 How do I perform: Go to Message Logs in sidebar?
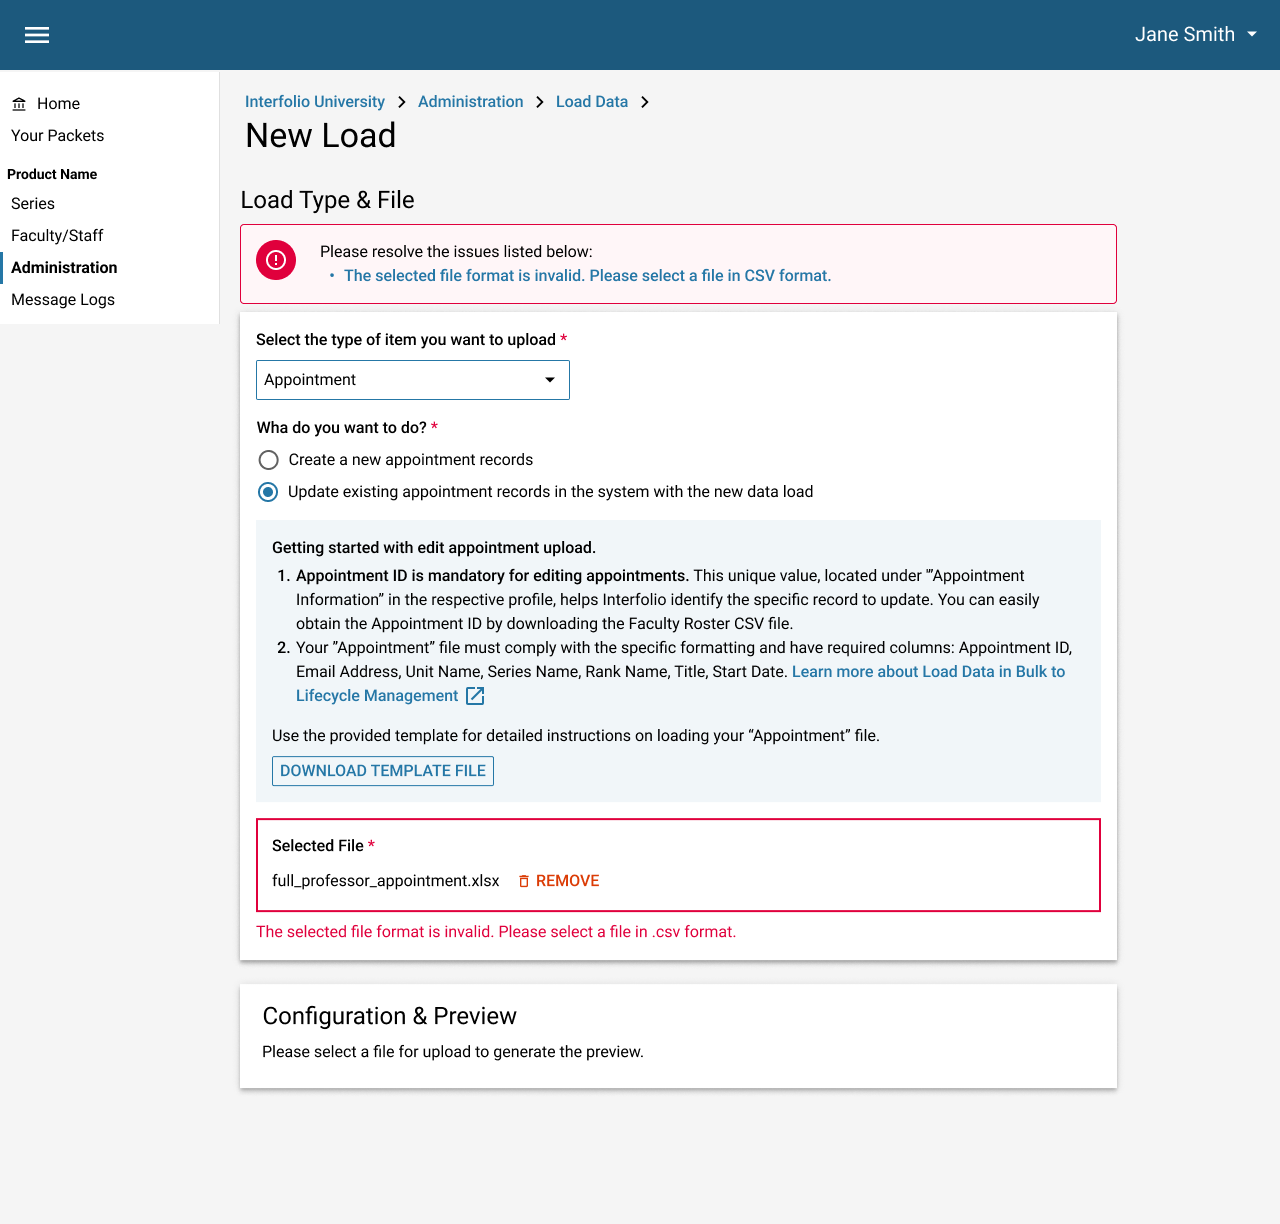click(63, 300)
